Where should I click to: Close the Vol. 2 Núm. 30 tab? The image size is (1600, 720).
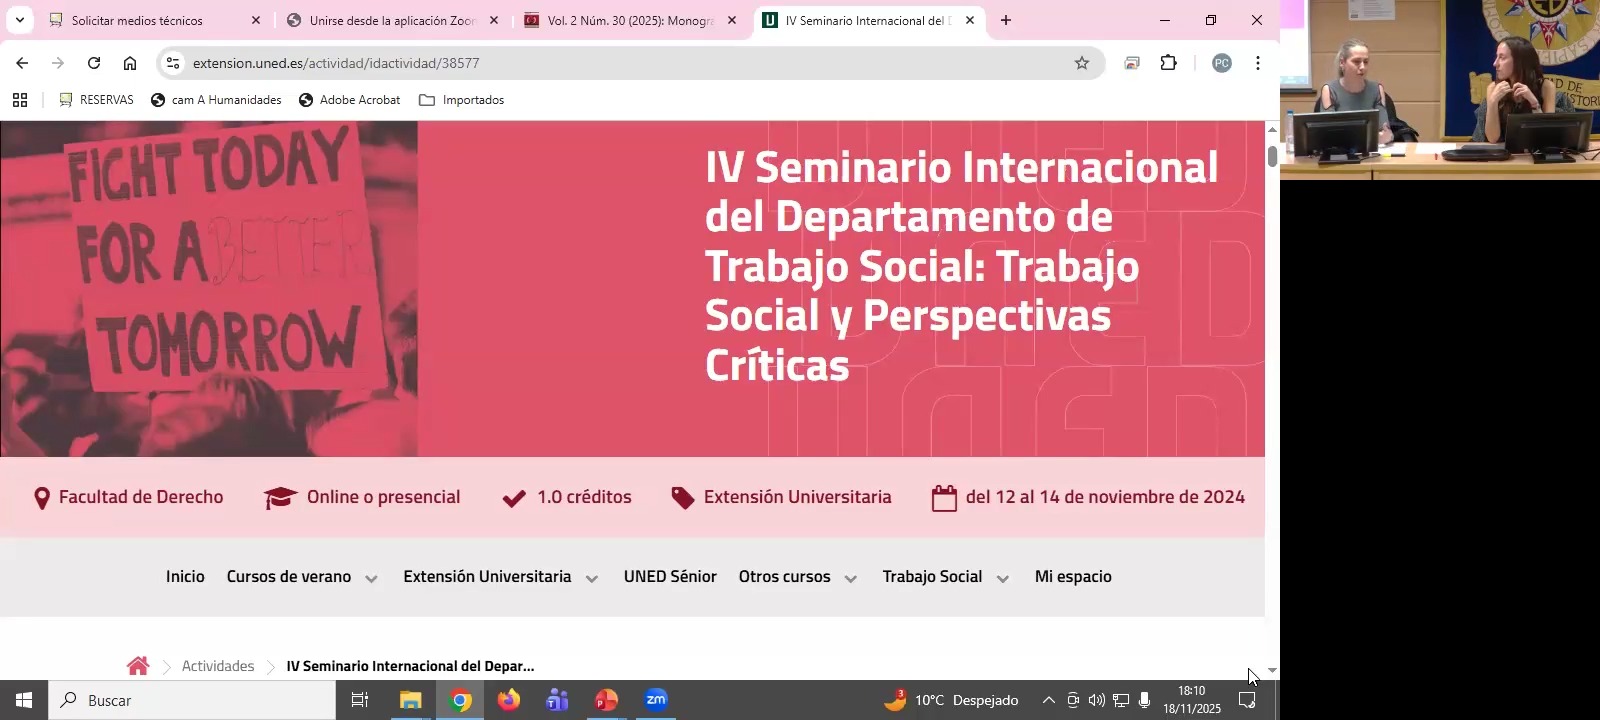pyautogui.click(x=732, y=20)
